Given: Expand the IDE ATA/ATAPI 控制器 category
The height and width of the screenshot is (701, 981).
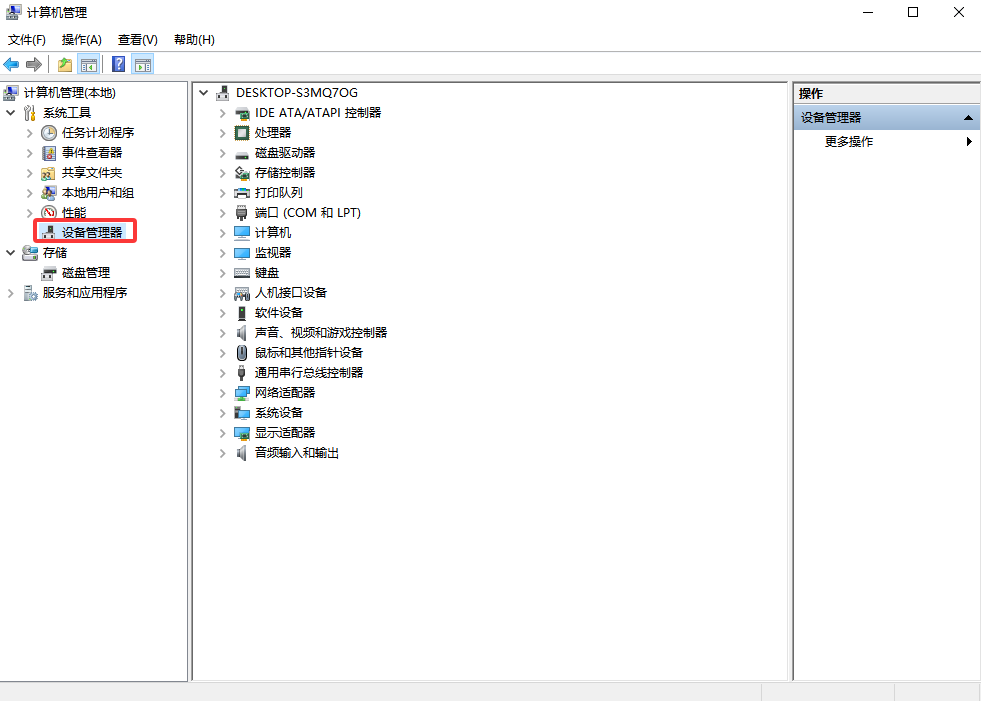Looking at the screenshot, I should point(222,113).
